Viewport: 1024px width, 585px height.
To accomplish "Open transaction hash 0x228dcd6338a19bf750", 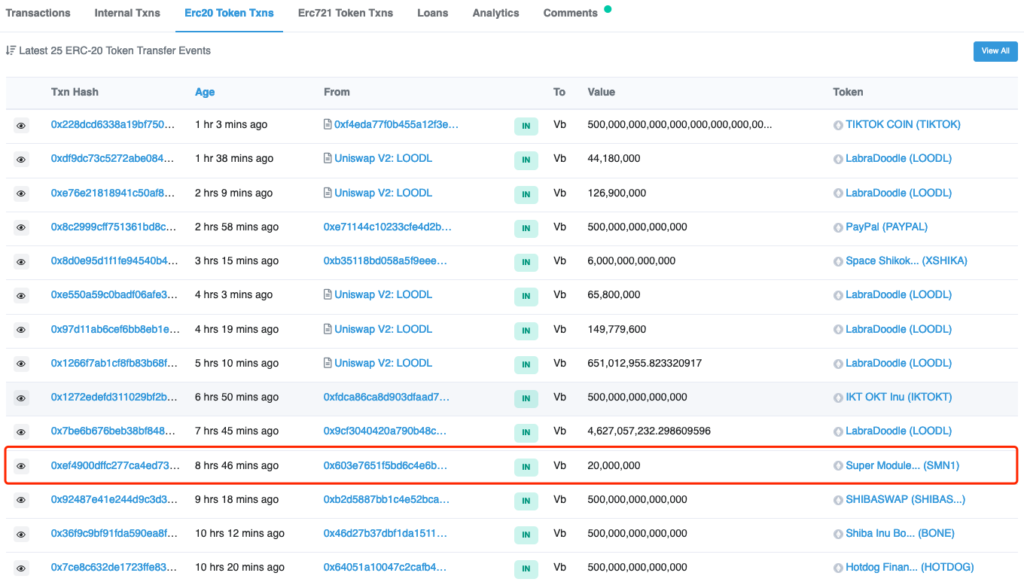I will pyautogui.click(x=113, y=124).
